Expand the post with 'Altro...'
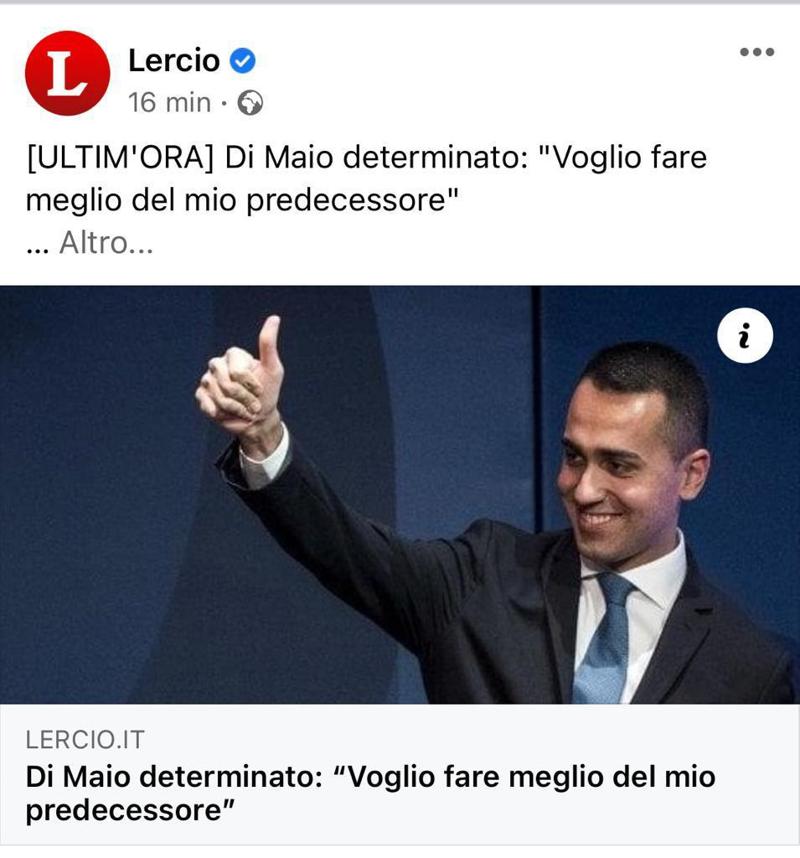800x858 pixels. coord(106,242)
